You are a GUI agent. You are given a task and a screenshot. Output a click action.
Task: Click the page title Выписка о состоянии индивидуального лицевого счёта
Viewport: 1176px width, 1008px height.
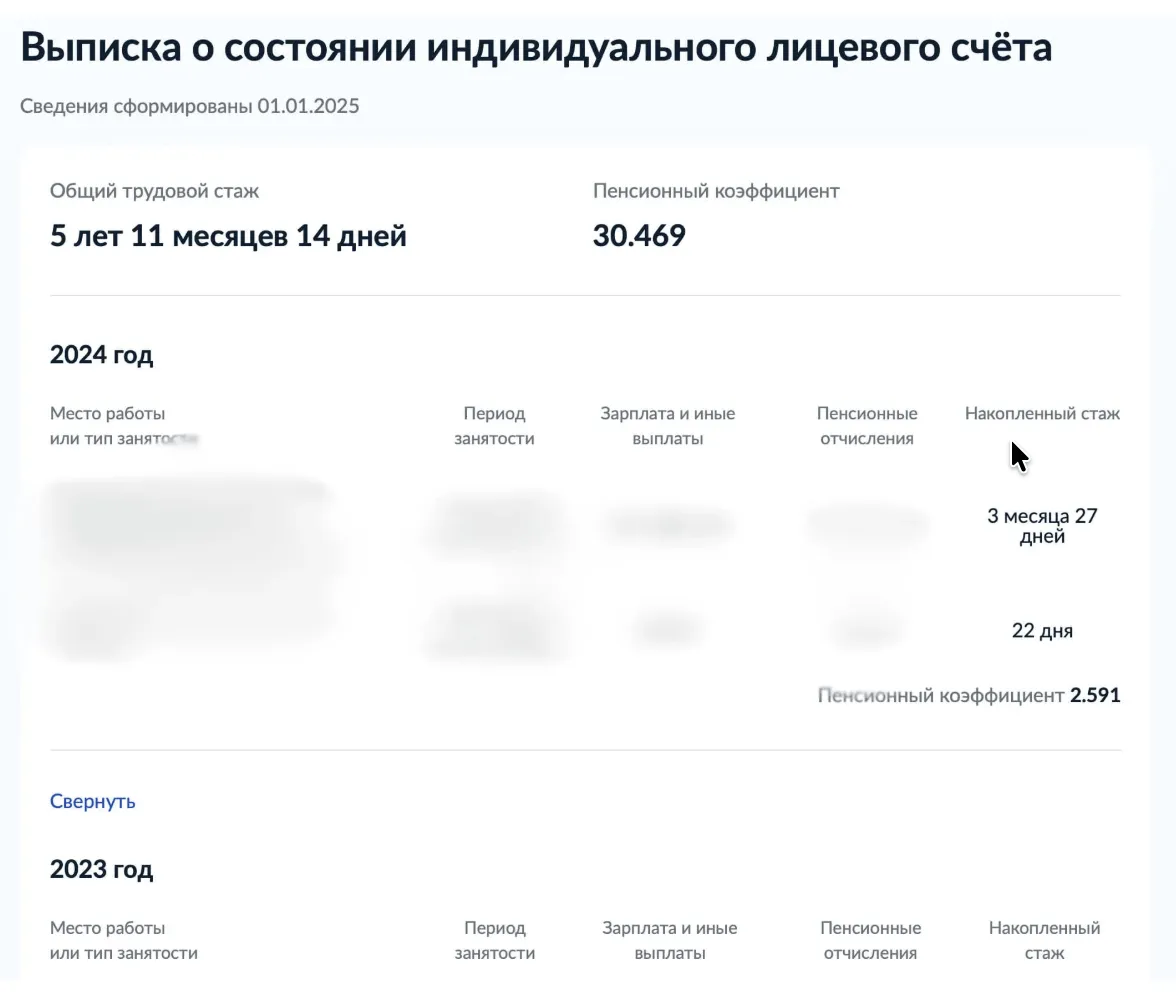point(536,48)
